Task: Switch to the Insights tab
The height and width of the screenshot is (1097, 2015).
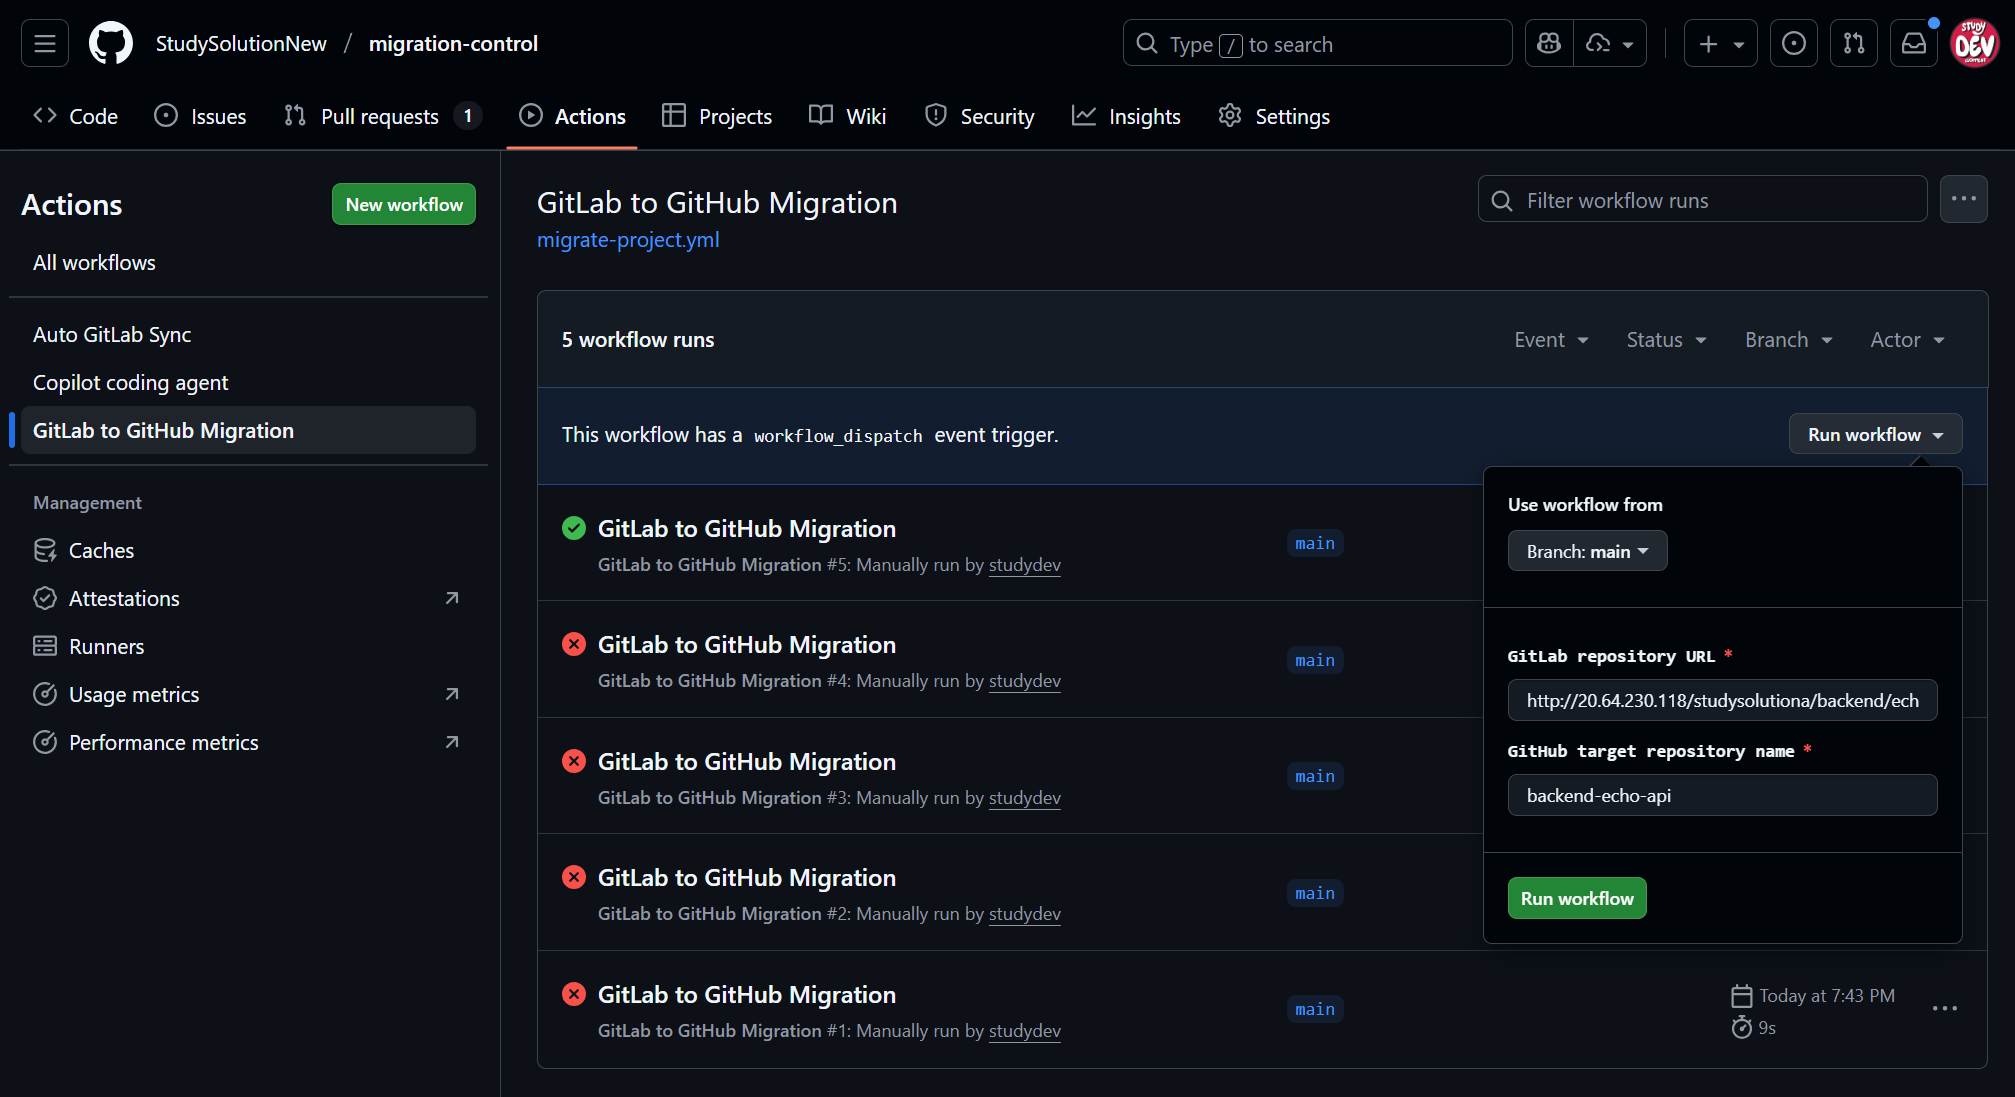Action: [x=1126, y=117]
